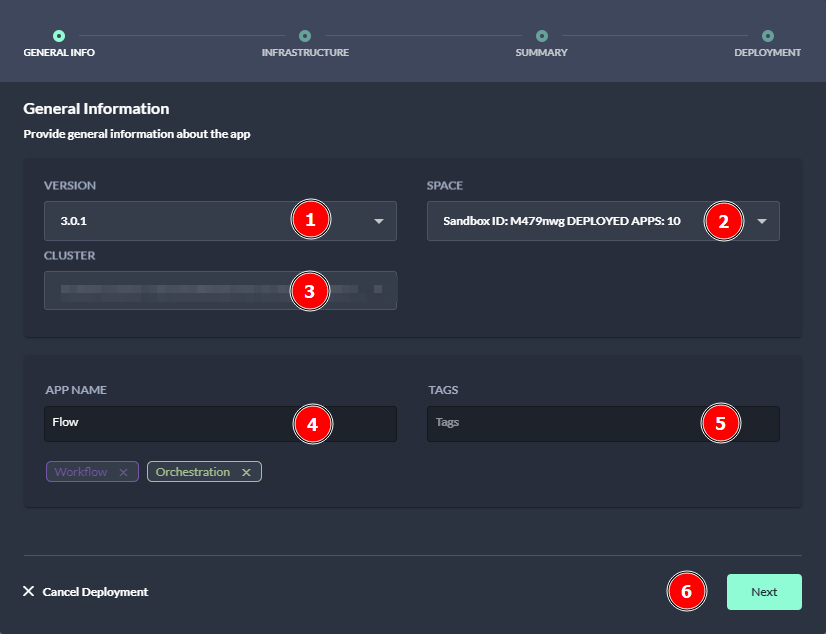Image resolution: width=826 pixels, height=634 pixels.
Task: Click the red badge numbered 3
Action: (310, 291)
